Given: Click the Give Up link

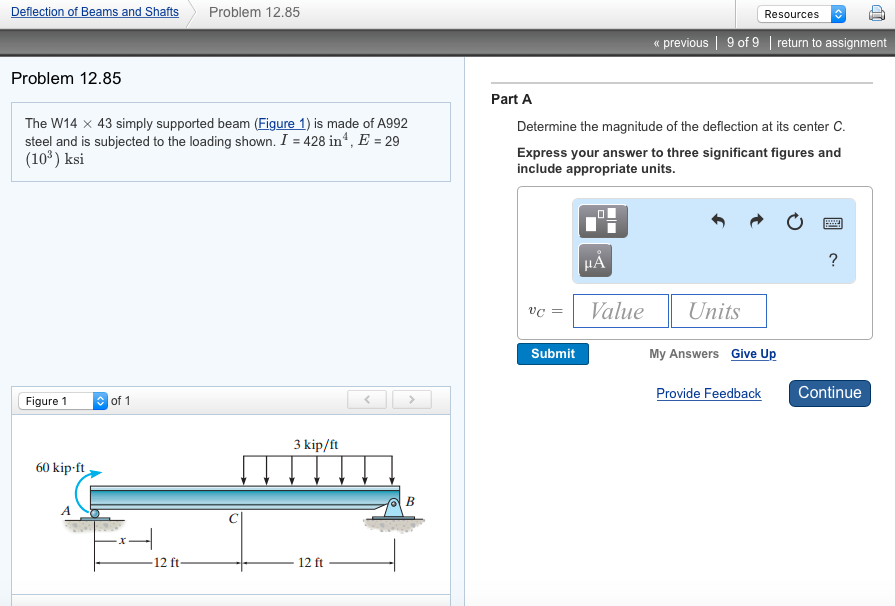Looking at the screenshot, I should tap(753, 354).
